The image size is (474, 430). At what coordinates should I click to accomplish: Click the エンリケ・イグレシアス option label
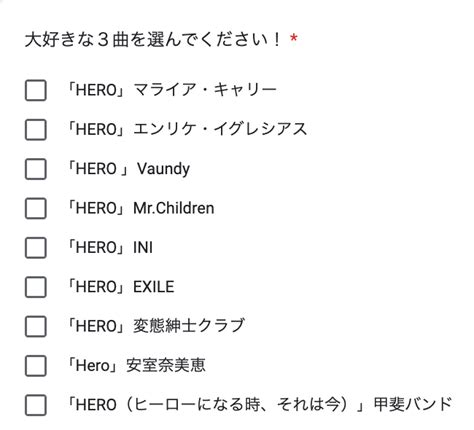tap(186, 129)
